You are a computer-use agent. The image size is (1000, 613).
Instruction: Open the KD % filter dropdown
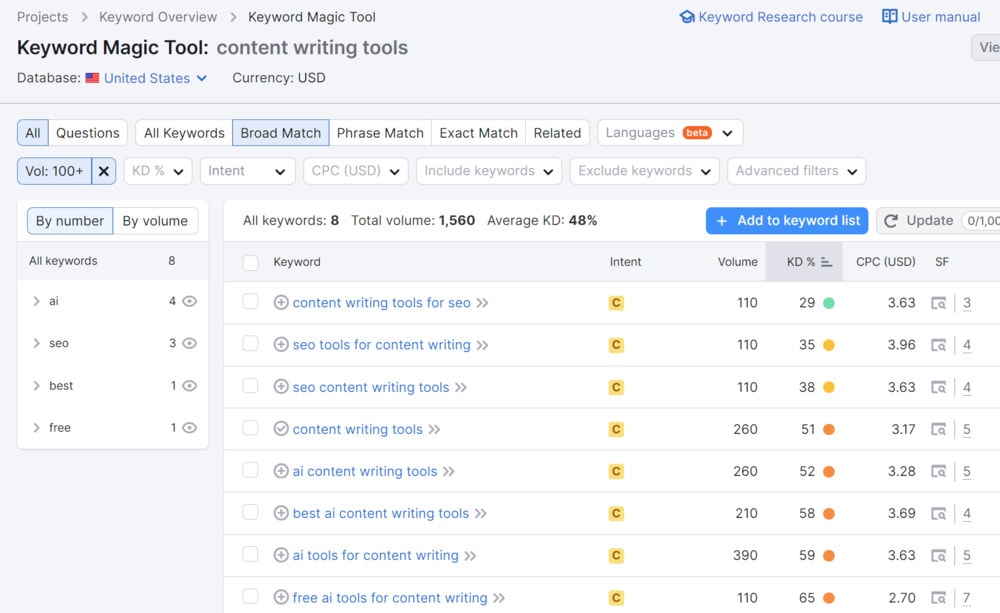158,171
